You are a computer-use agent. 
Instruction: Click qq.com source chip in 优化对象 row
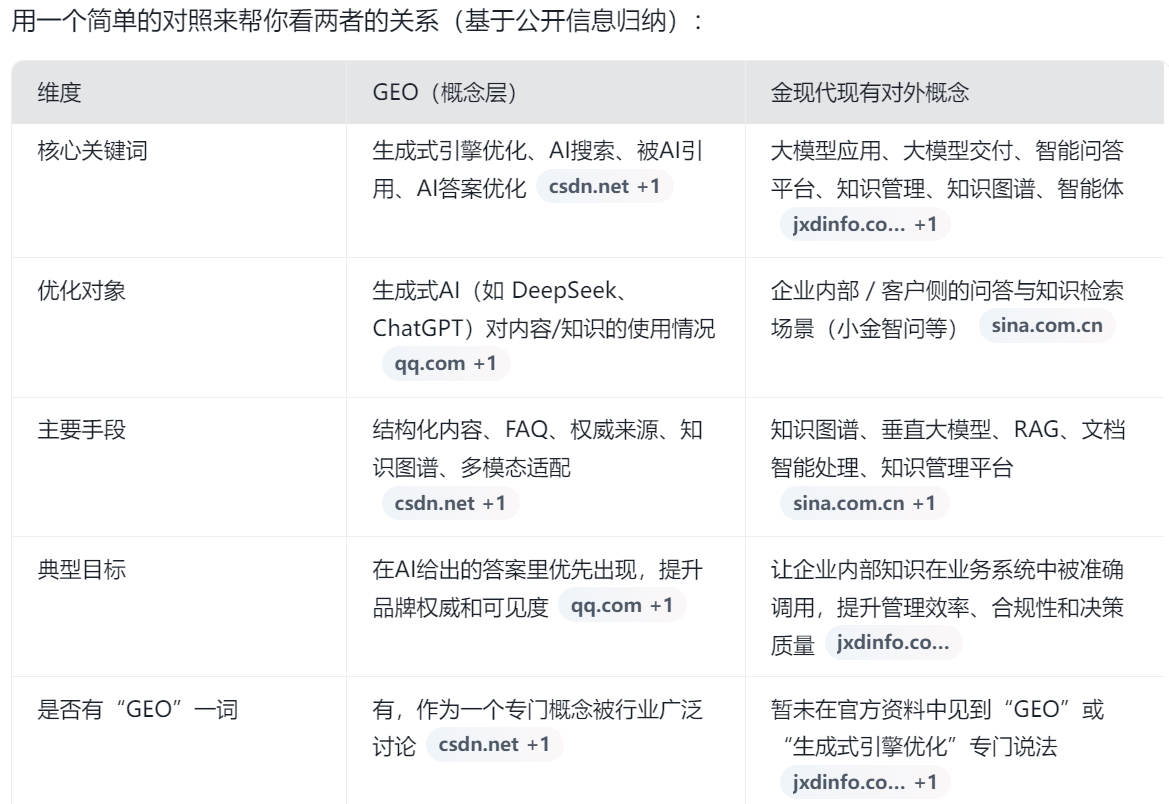446,364
